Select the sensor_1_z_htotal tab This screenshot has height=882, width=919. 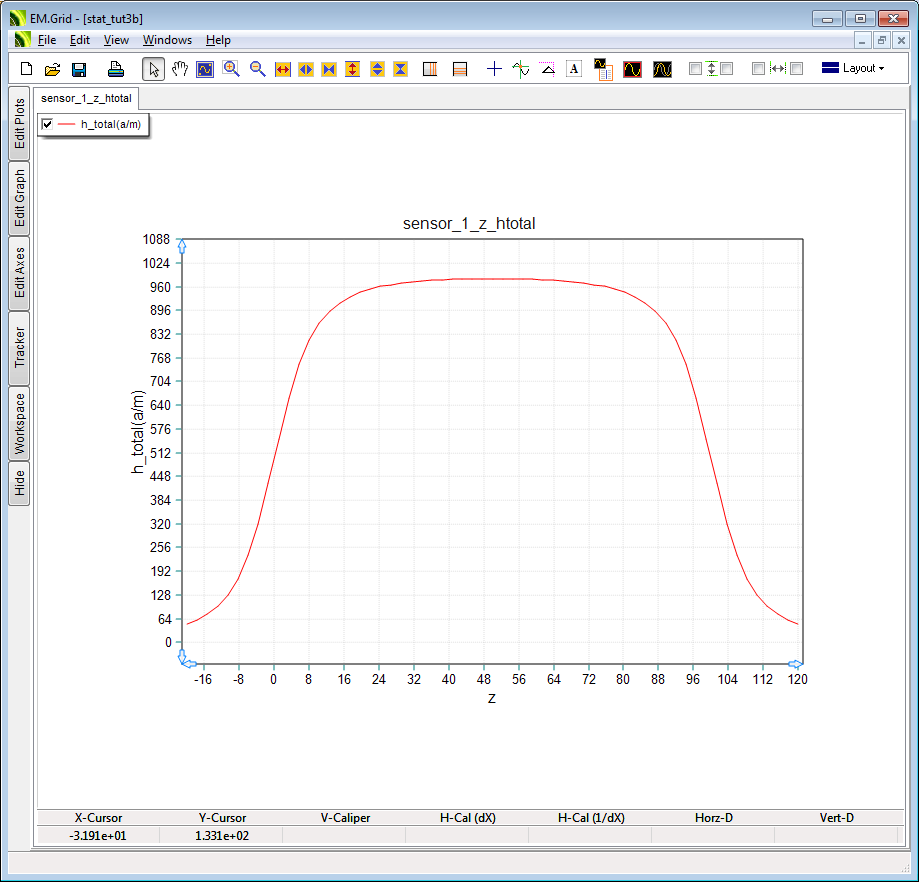pyautogui.click(x=86, y=98)
